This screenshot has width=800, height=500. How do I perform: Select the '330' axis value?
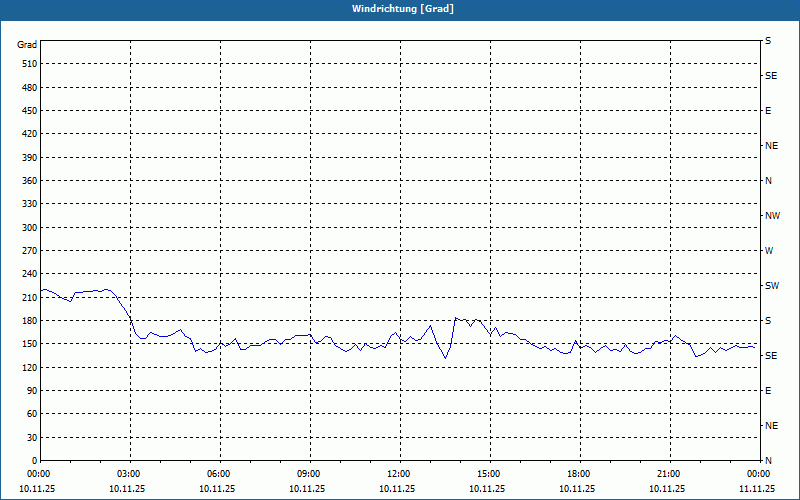coord(30,204)
